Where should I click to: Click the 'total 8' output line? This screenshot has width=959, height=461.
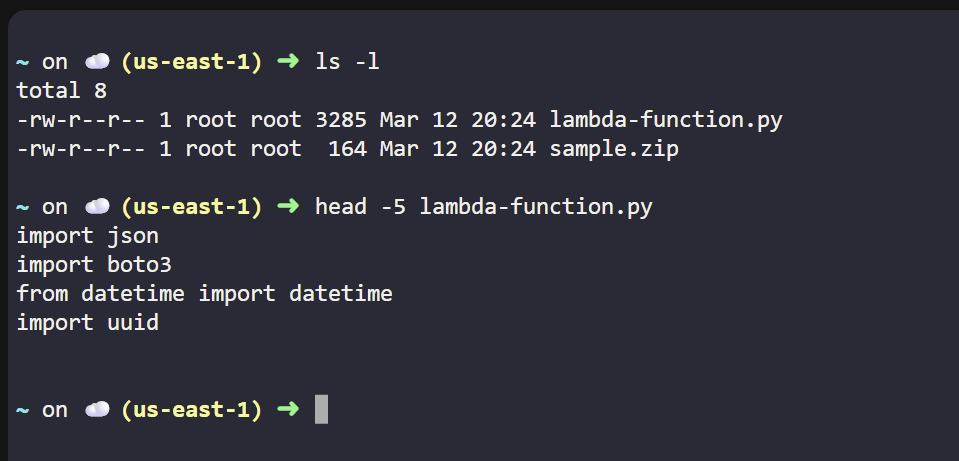tap(61, 91)
